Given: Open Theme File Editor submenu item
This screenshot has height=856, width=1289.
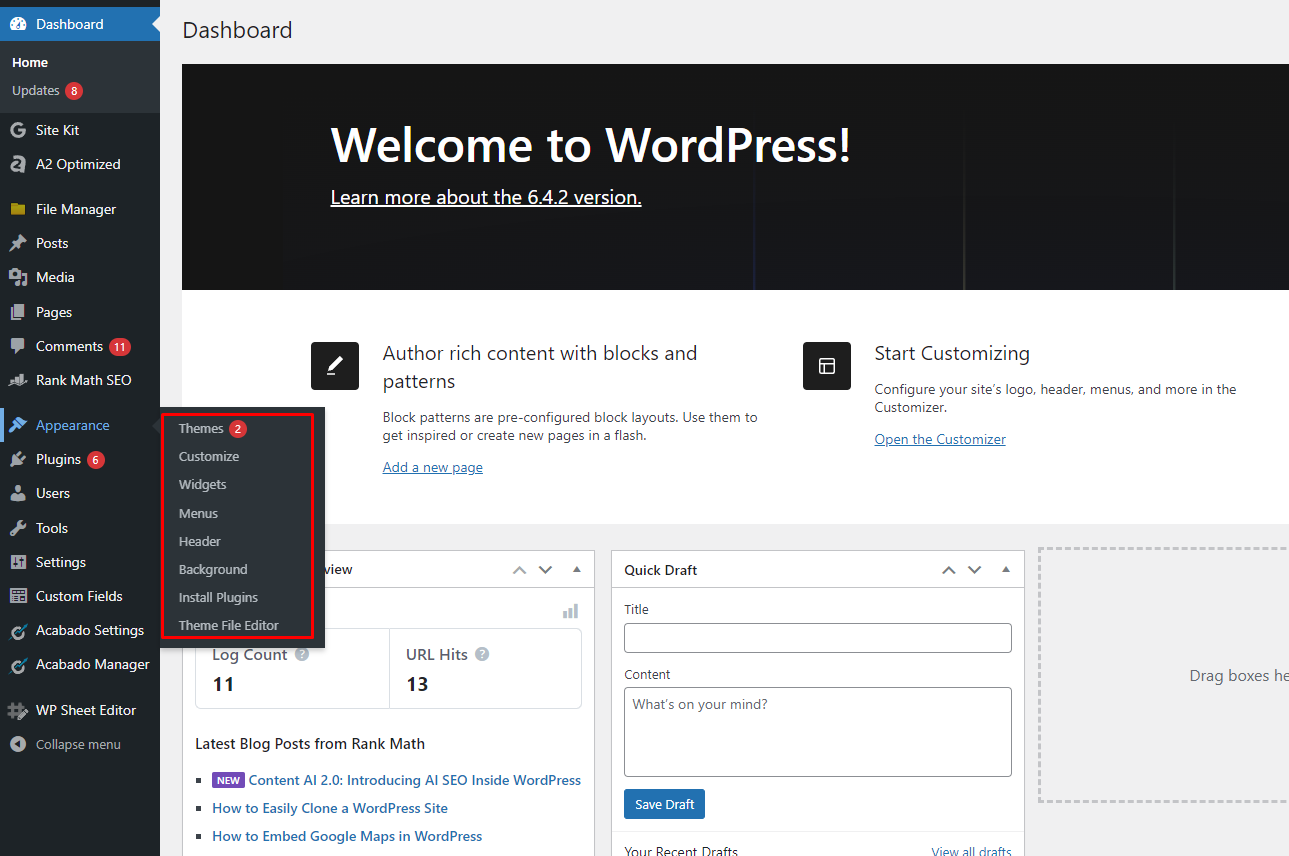Looking at the screenshot, I should tap(229, 625).
